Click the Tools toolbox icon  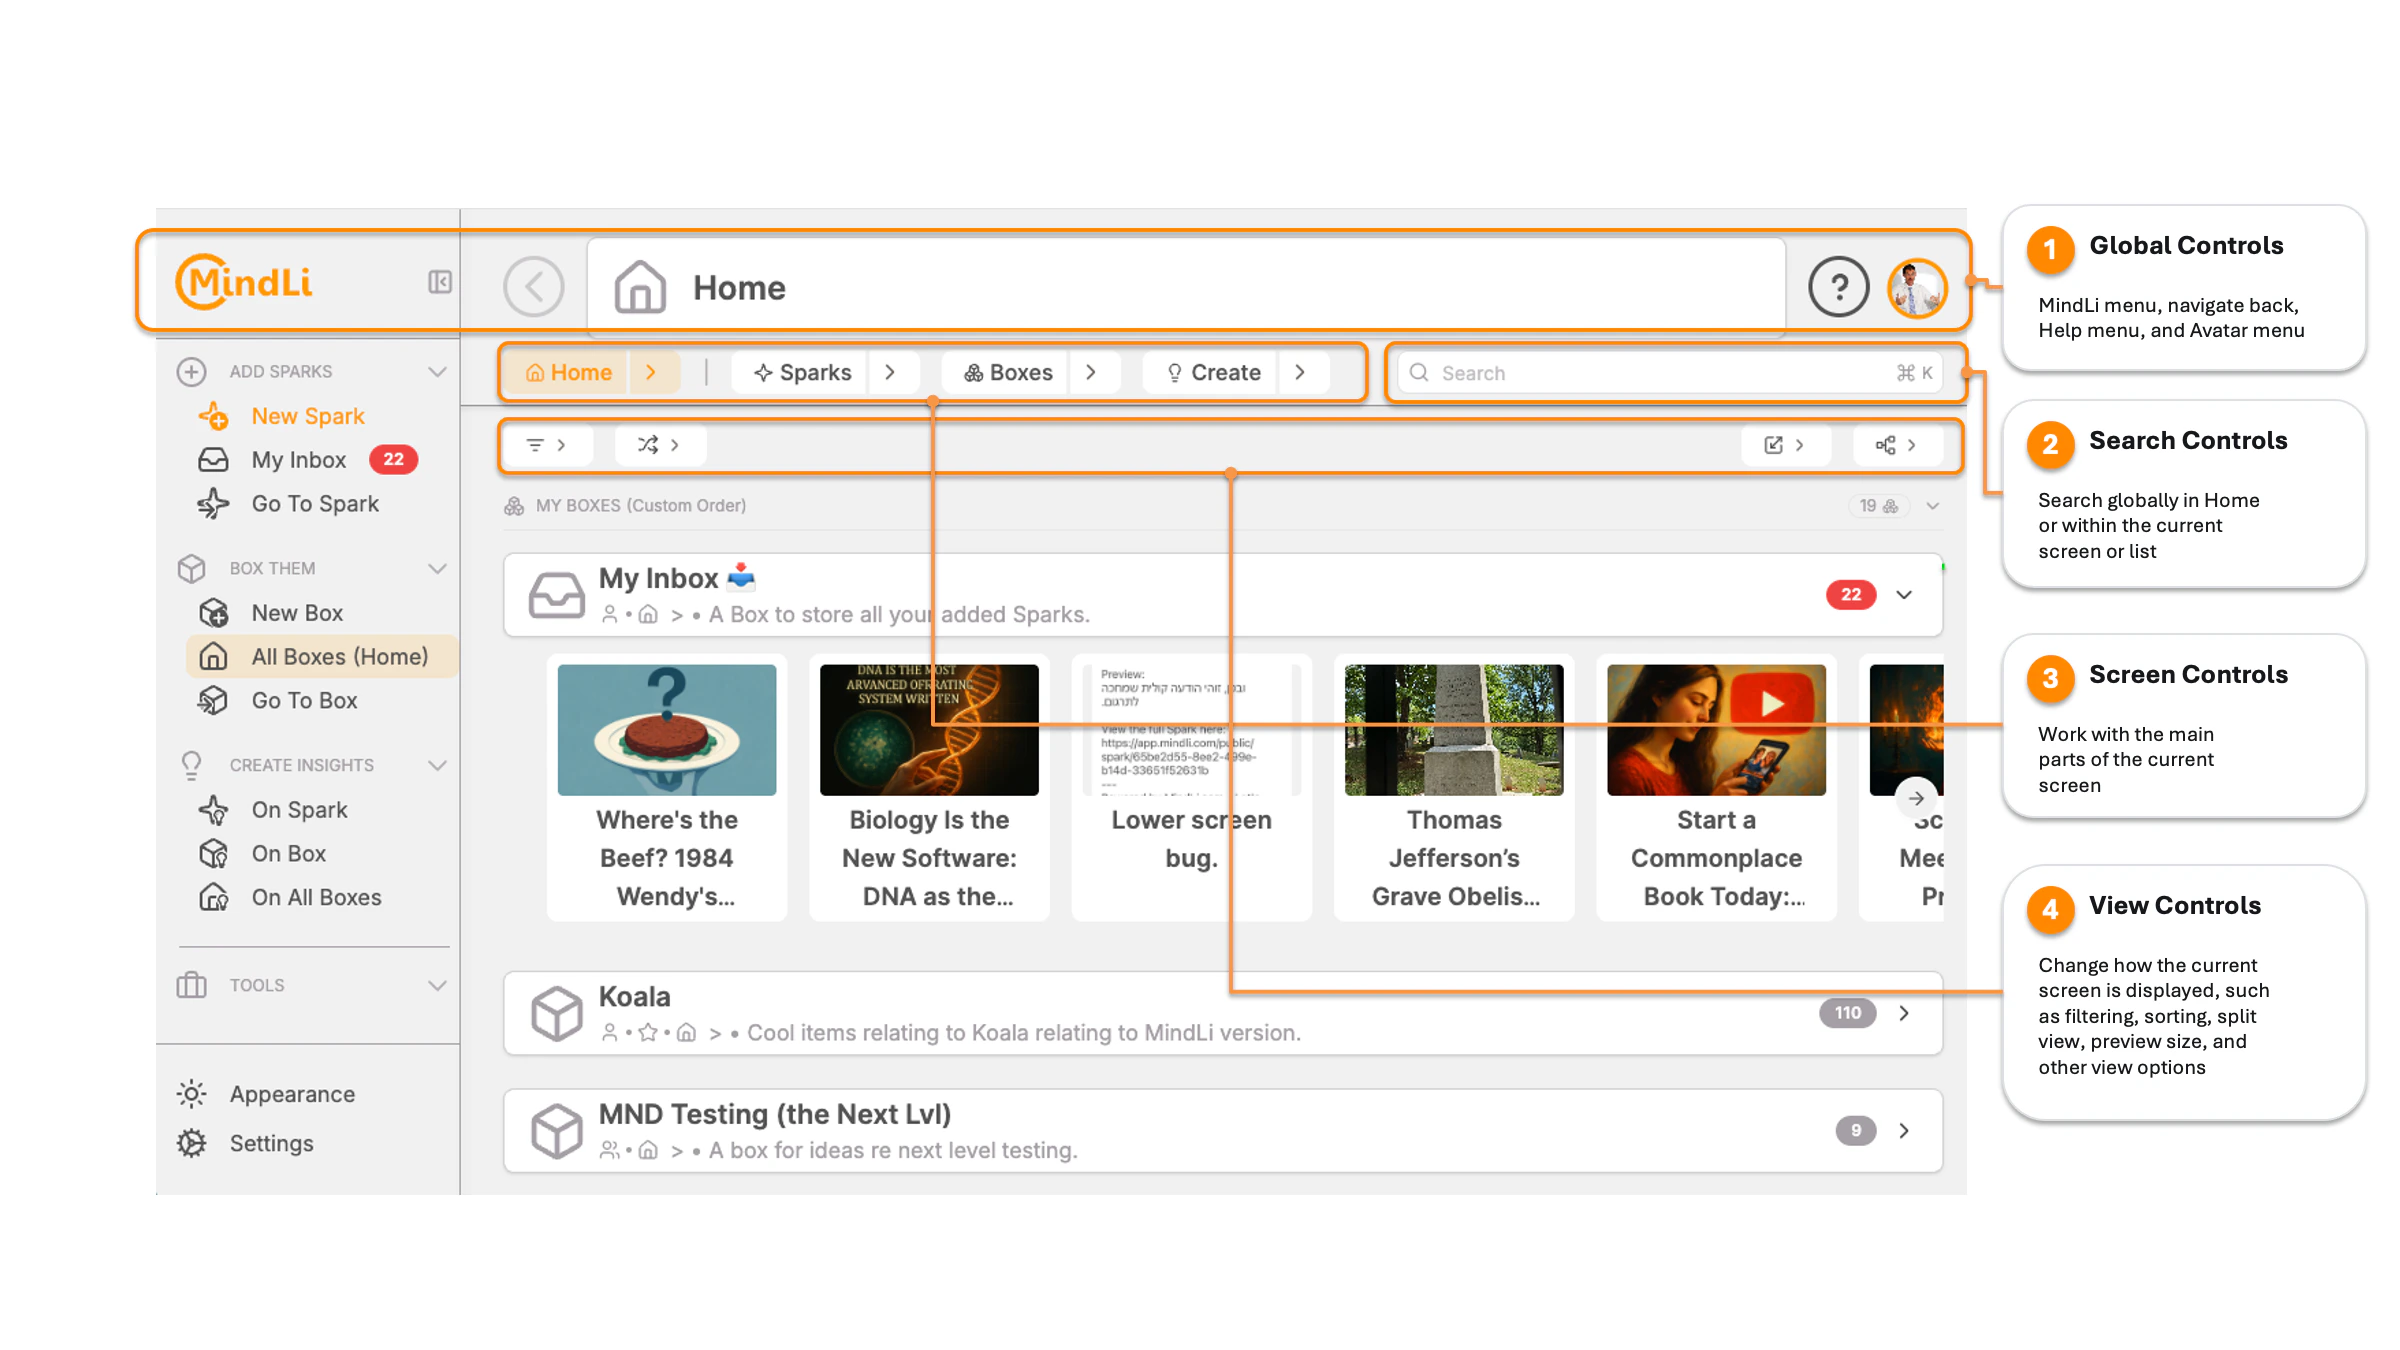coord(191,985)
